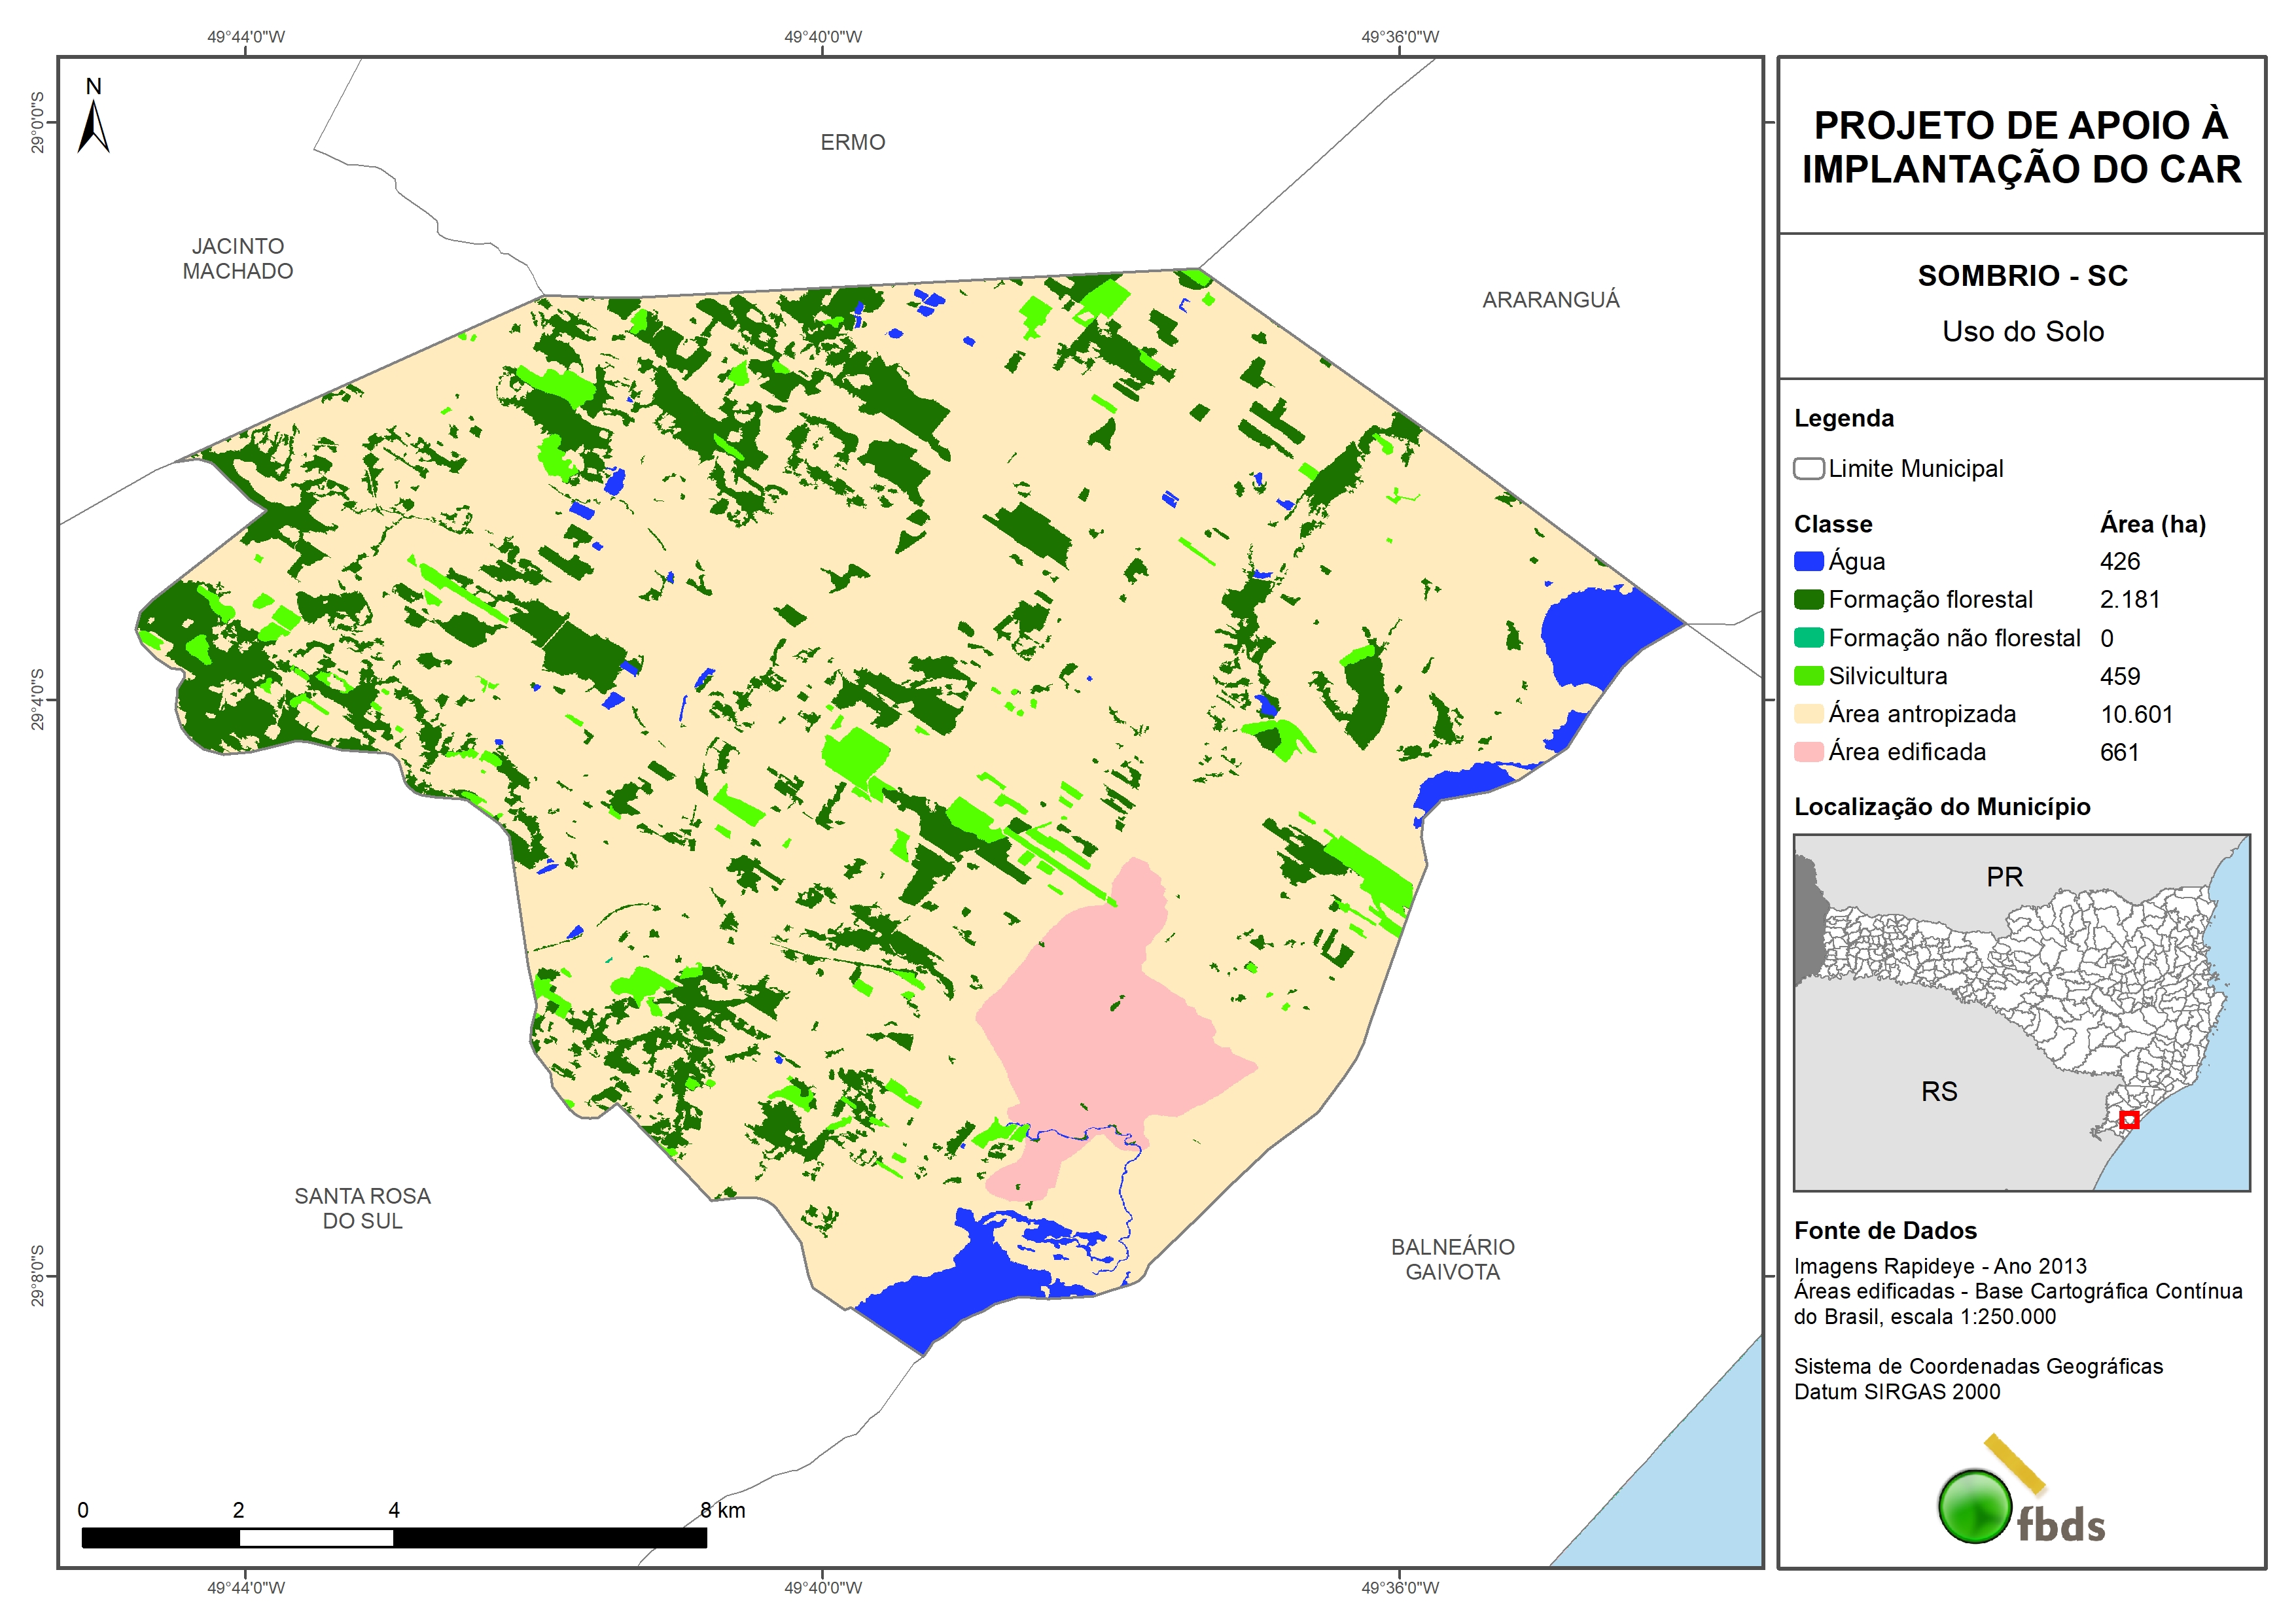Click the pink Área edificada swatch
This screenshot has height=1623, width=2296.
point(1808,752)
